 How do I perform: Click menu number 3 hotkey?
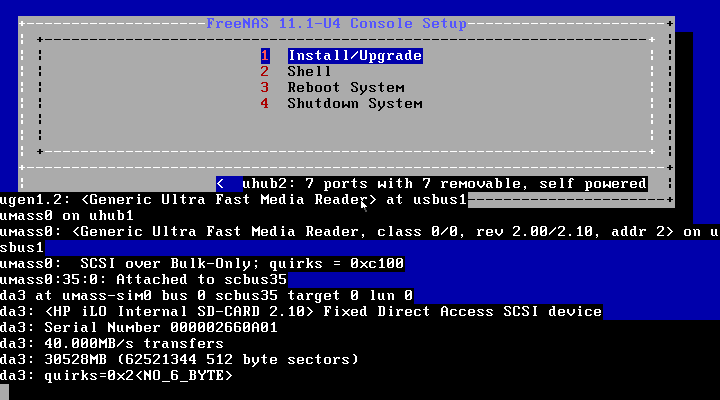(264, 87)
